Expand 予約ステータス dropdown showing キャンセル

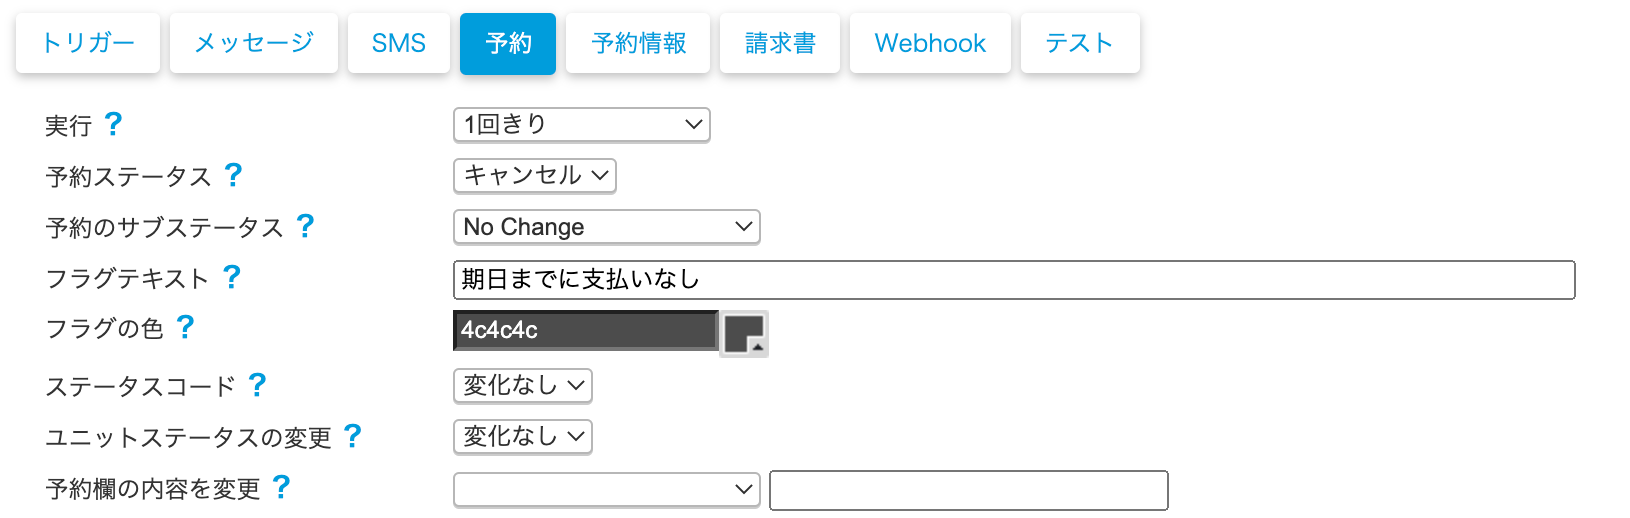[x=534, y=176]
